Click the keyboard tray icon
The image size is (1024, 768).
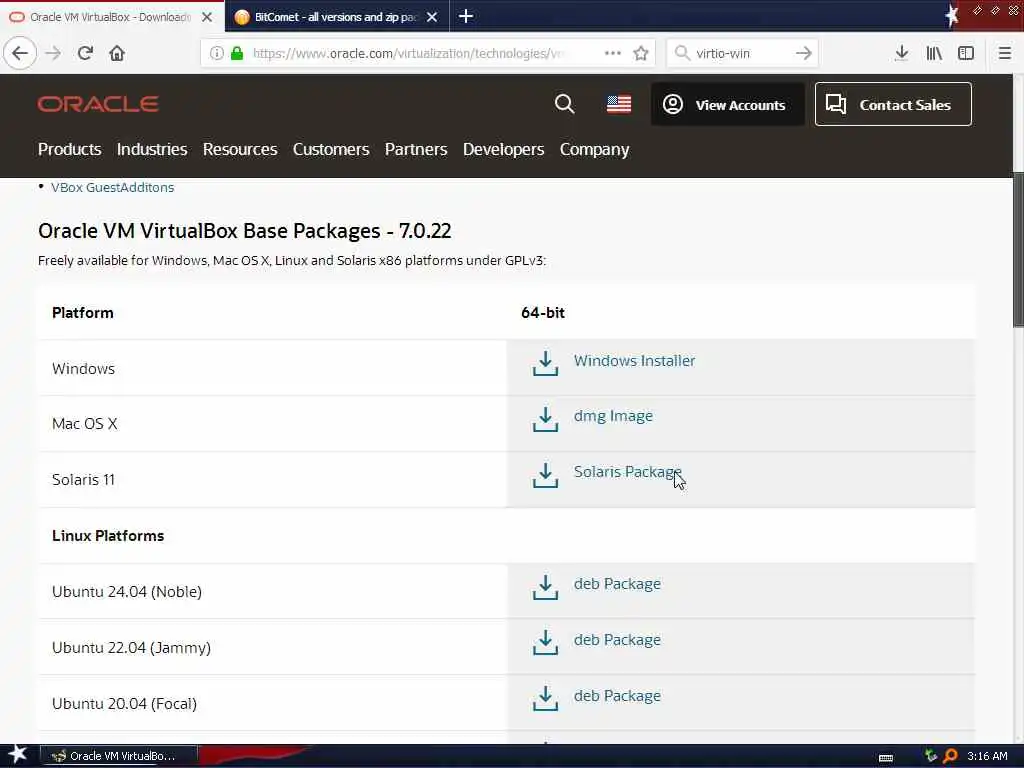point(886,757)
